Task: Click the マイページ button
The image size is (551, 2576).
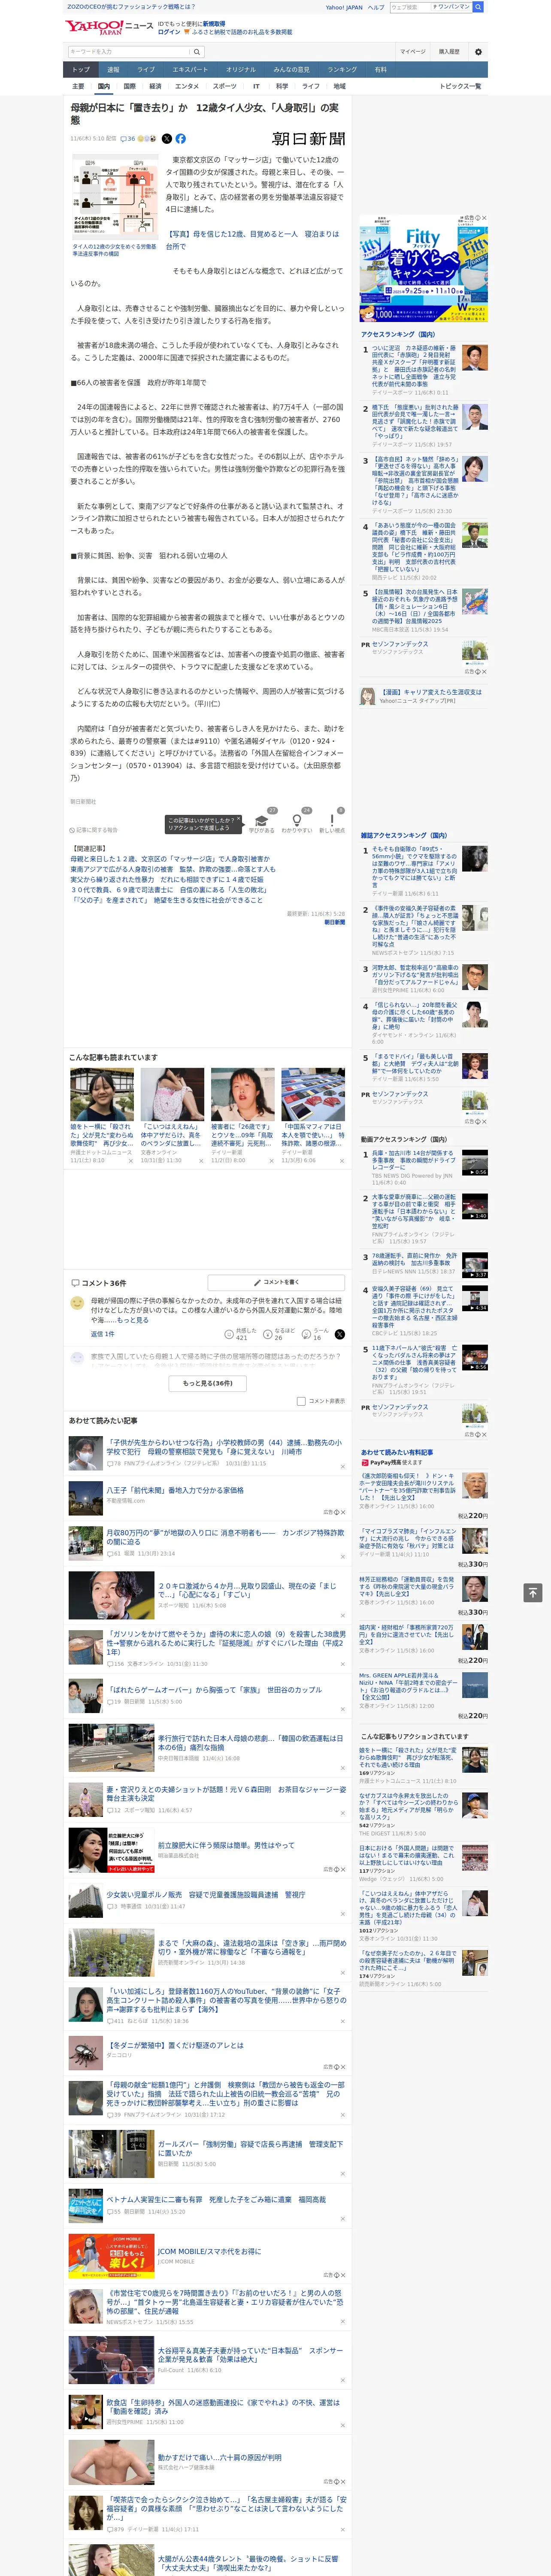Action: pyautogui.click(x=412, y=52)
